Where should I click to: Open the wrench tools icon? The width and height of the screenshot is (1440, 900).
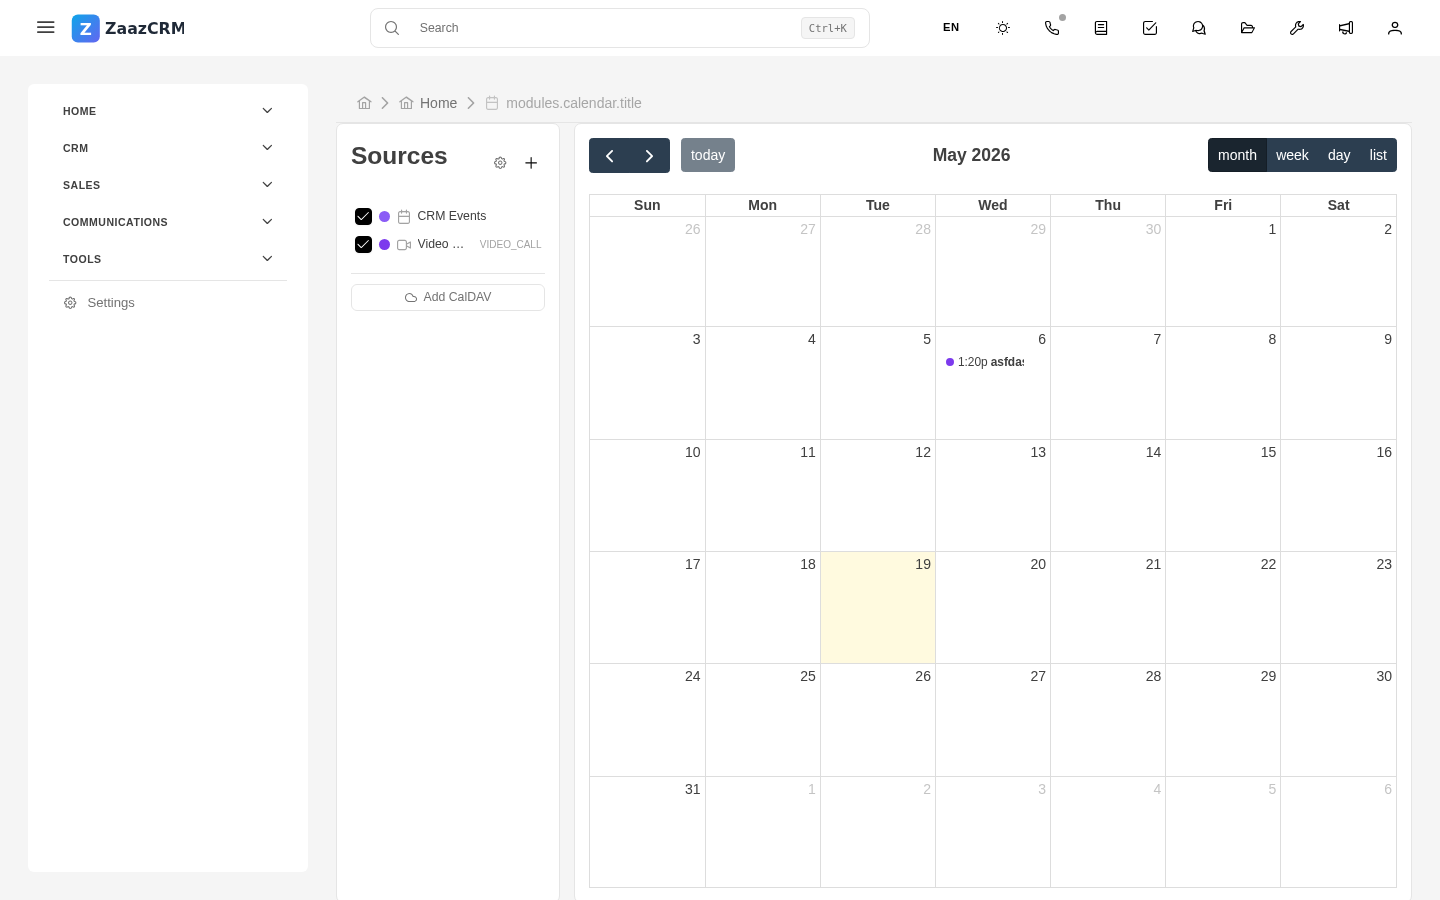(1297, 28)
